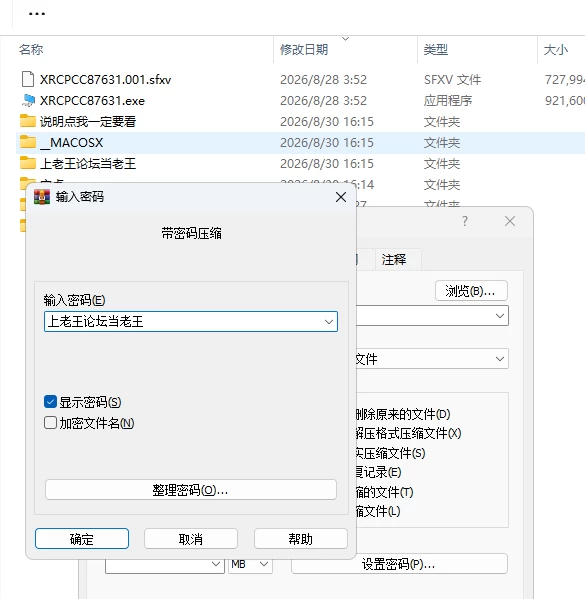Open the volume size dropdown left of MB
The height and width of the screenshot is (599, 585).
tap(216, 564)
